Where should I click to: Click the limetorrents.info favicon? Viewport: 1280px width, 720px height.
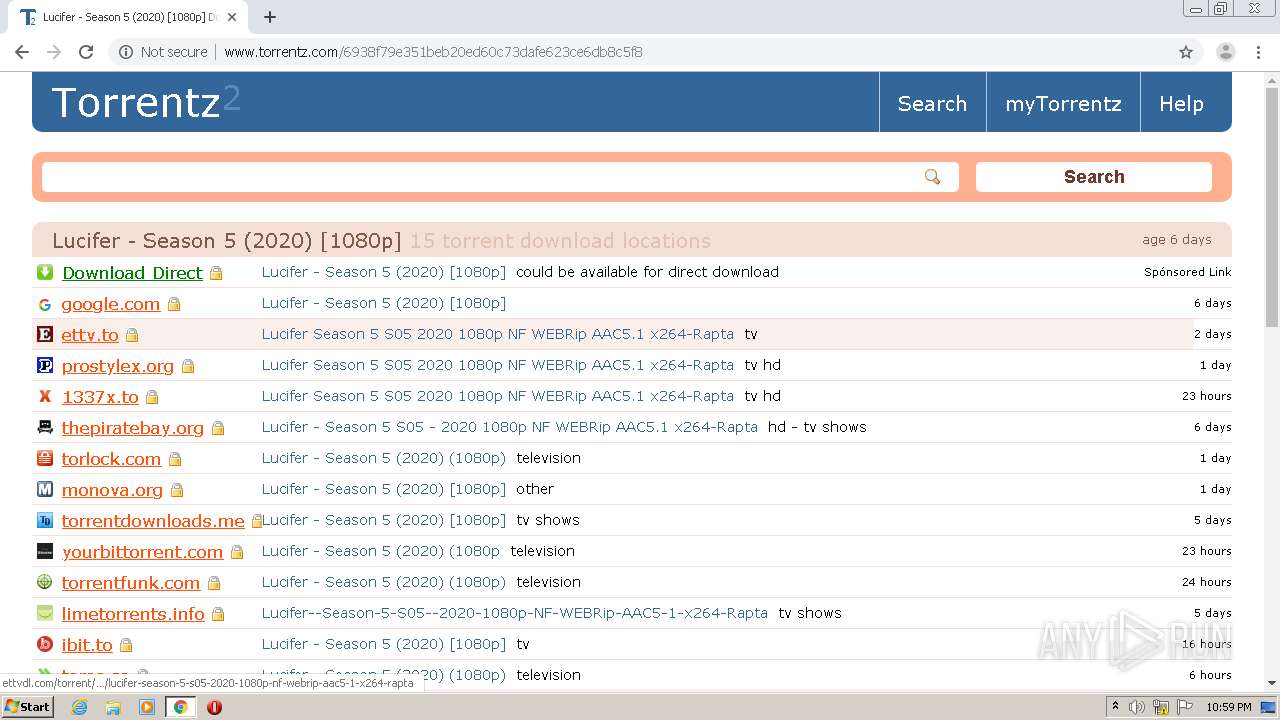click(x=45, y=614)
